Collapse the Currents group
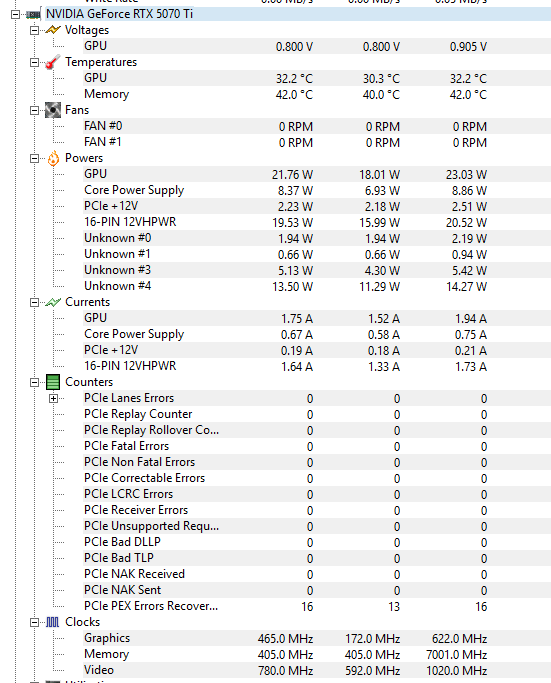The height and width of the screenshot is (683, 551). click(x=34, y=302)
